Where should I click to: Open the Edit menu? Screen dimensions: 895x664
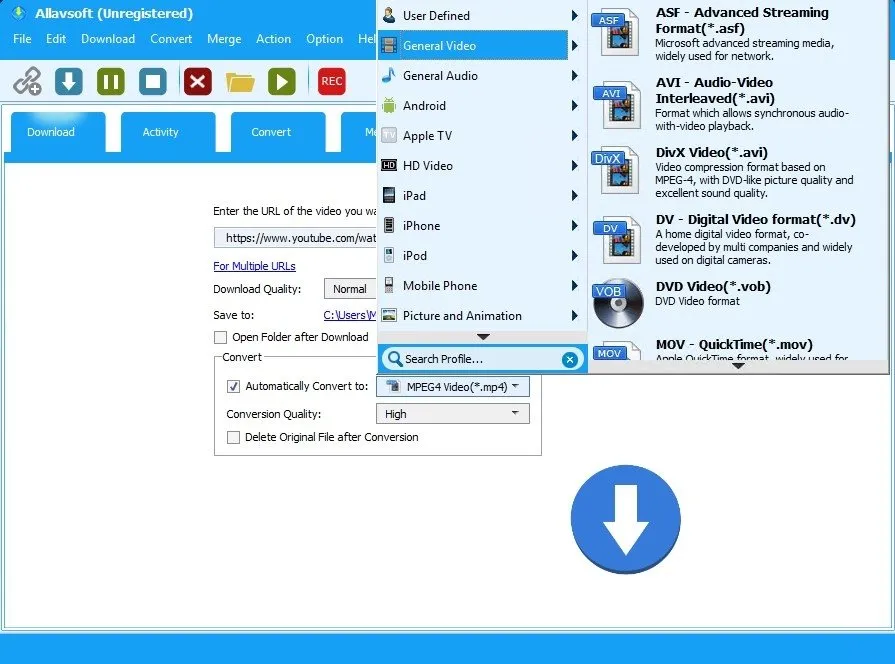[x=56, y=39]
